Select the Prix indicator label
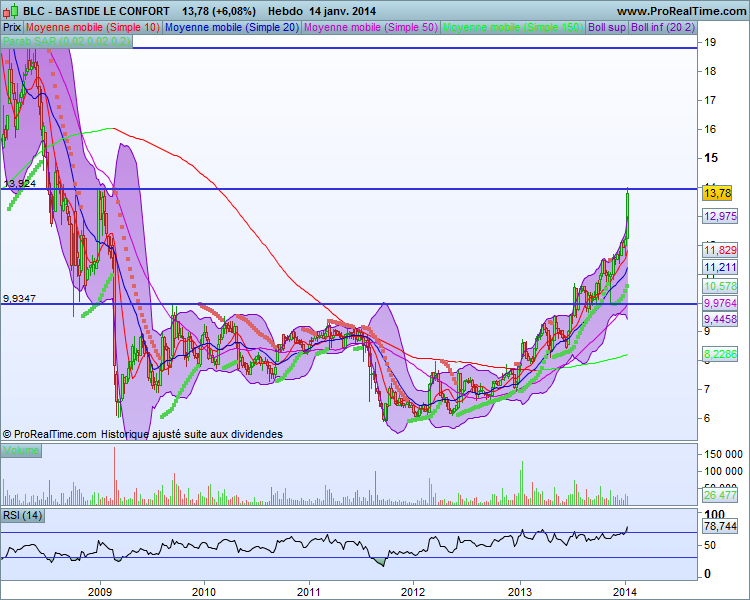 pyautogui.click(x=12, y=27)
